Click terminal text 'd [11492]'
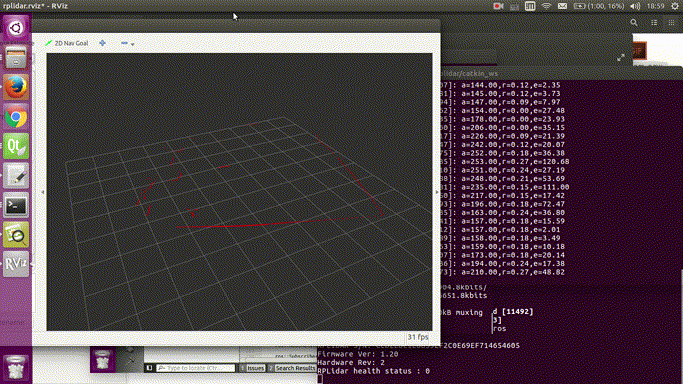Image resolution: width=683 pixels, height=384 pixels. click(513, 312)
